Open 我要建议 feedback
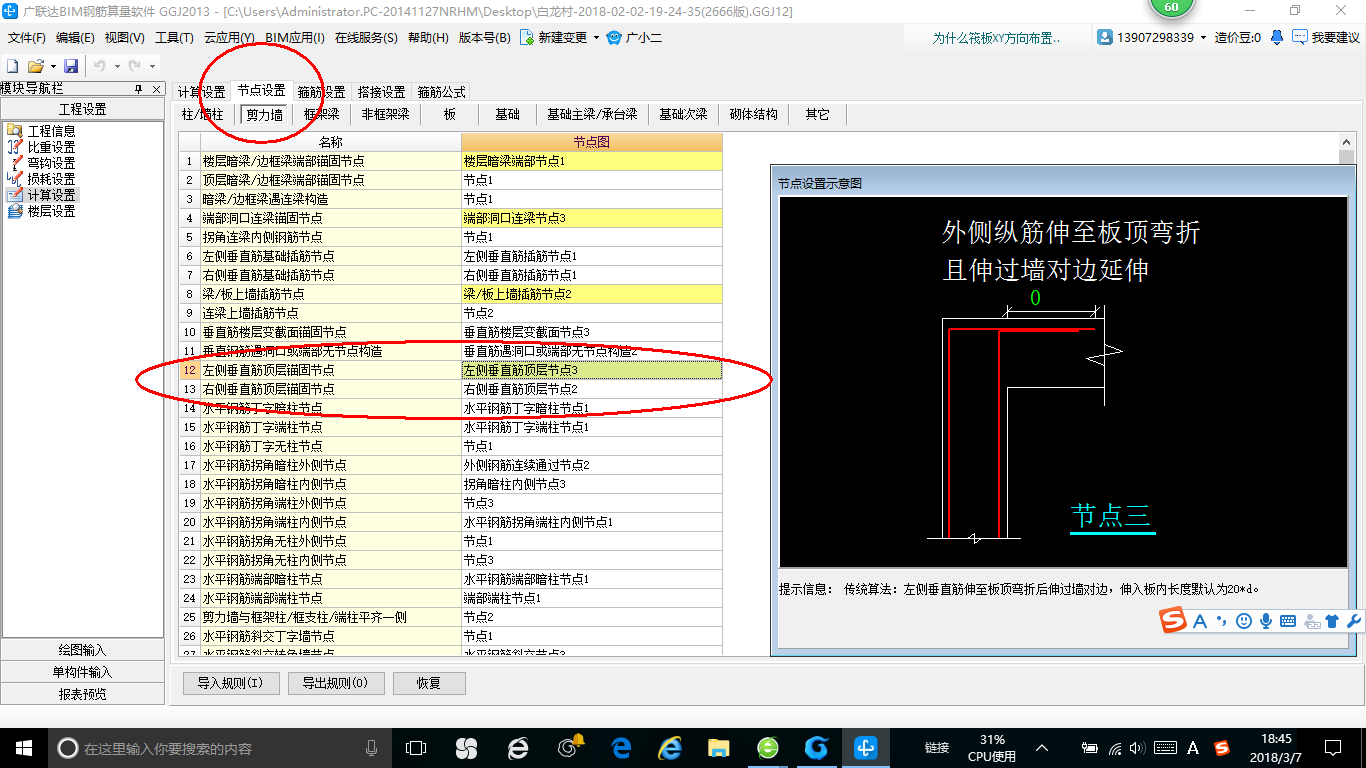Viewport: 1366px width, 768px height. point(1326,37)
